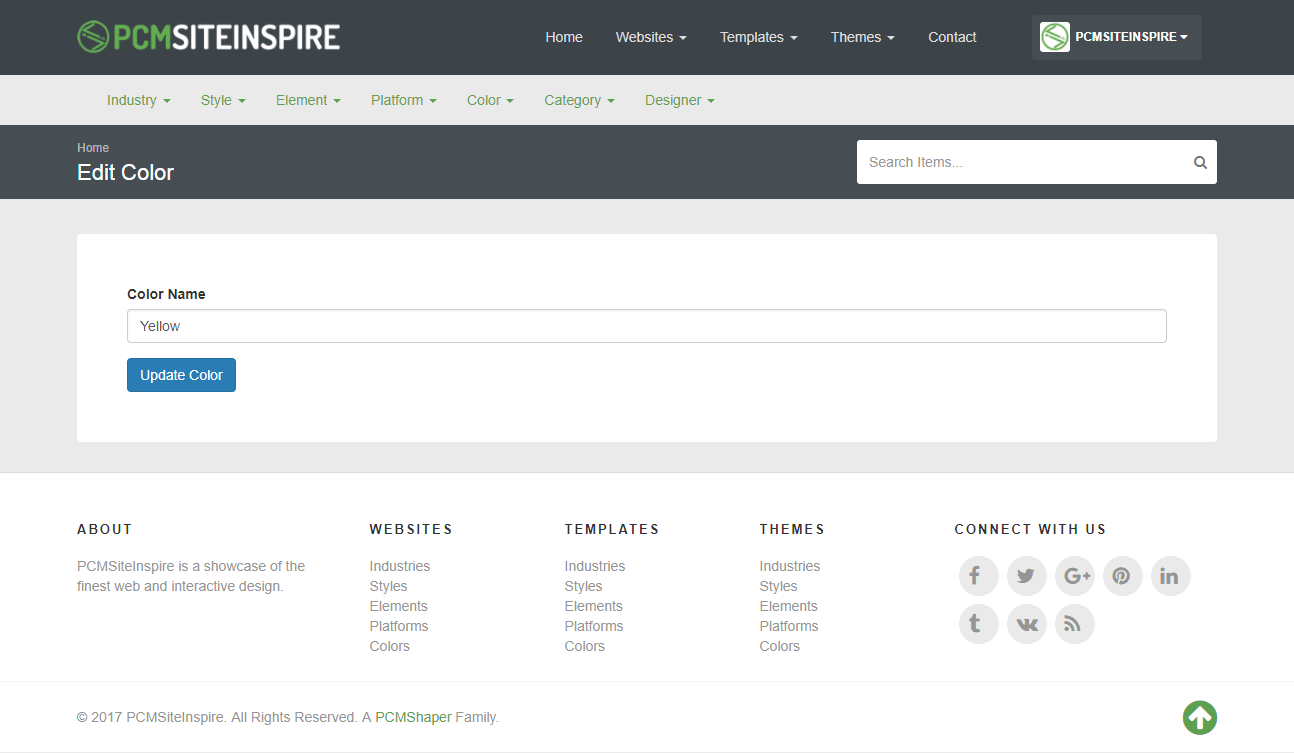The image size is (1294, 753).
Task: Click the Edit Color page heading
Action: [x=125, y=172]
